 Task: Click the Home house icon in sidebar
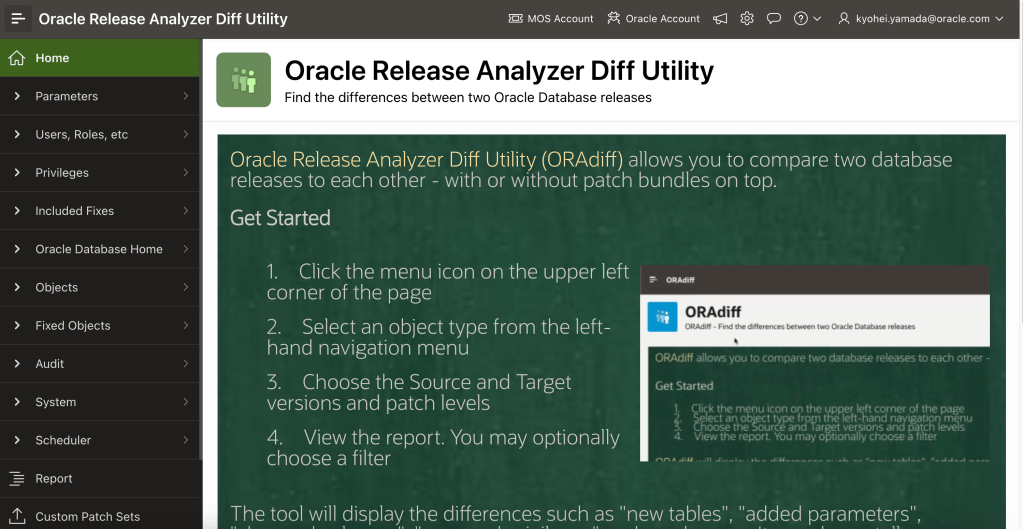point(16,58)
